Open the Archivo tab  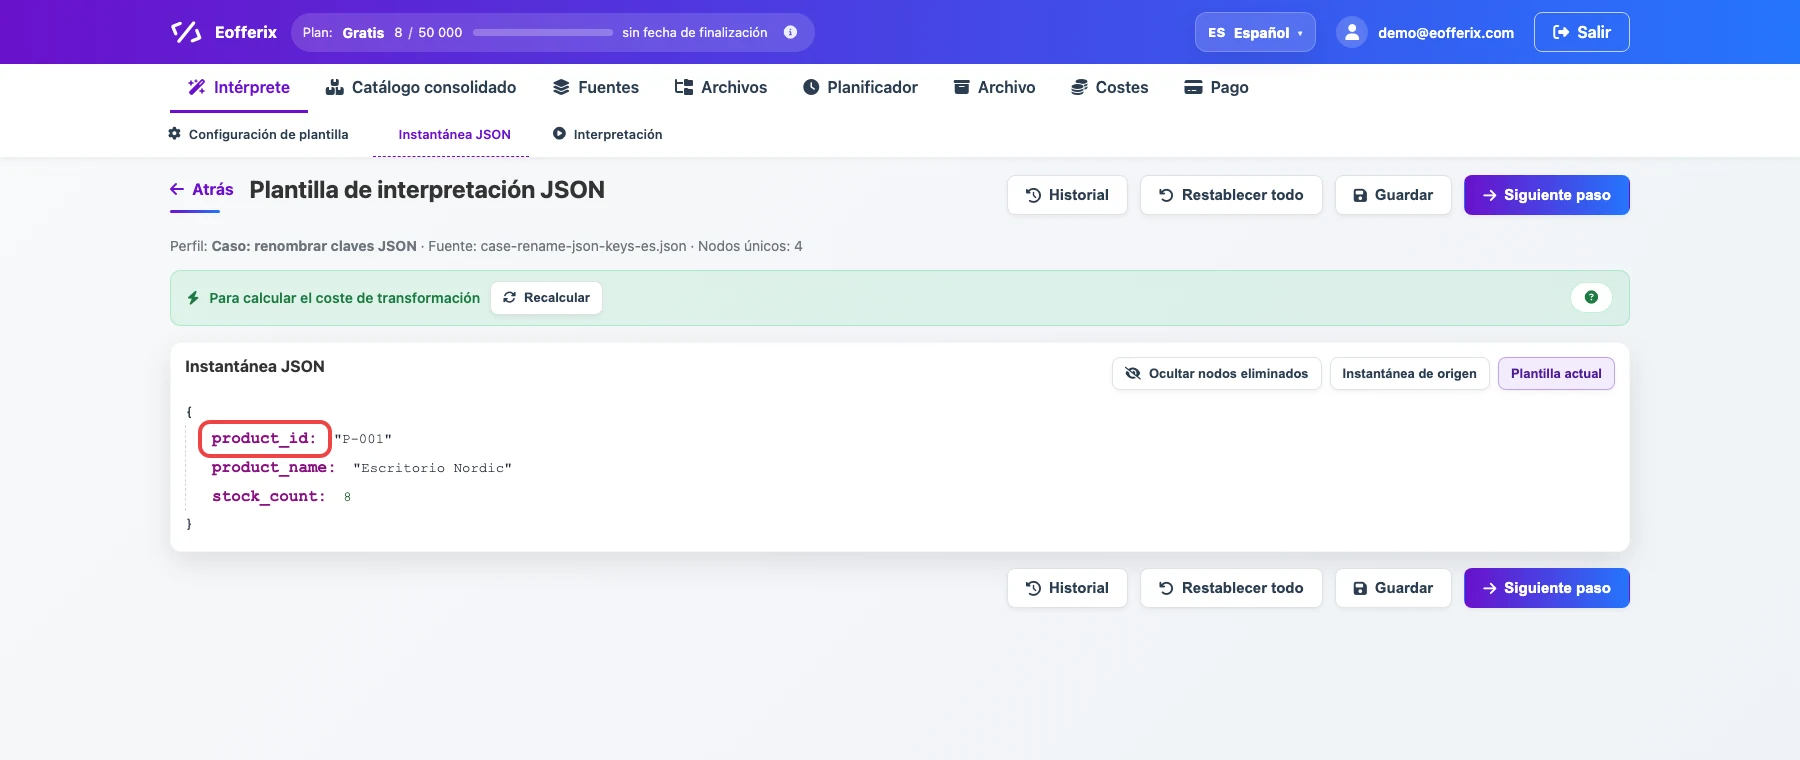coord(994,87)
